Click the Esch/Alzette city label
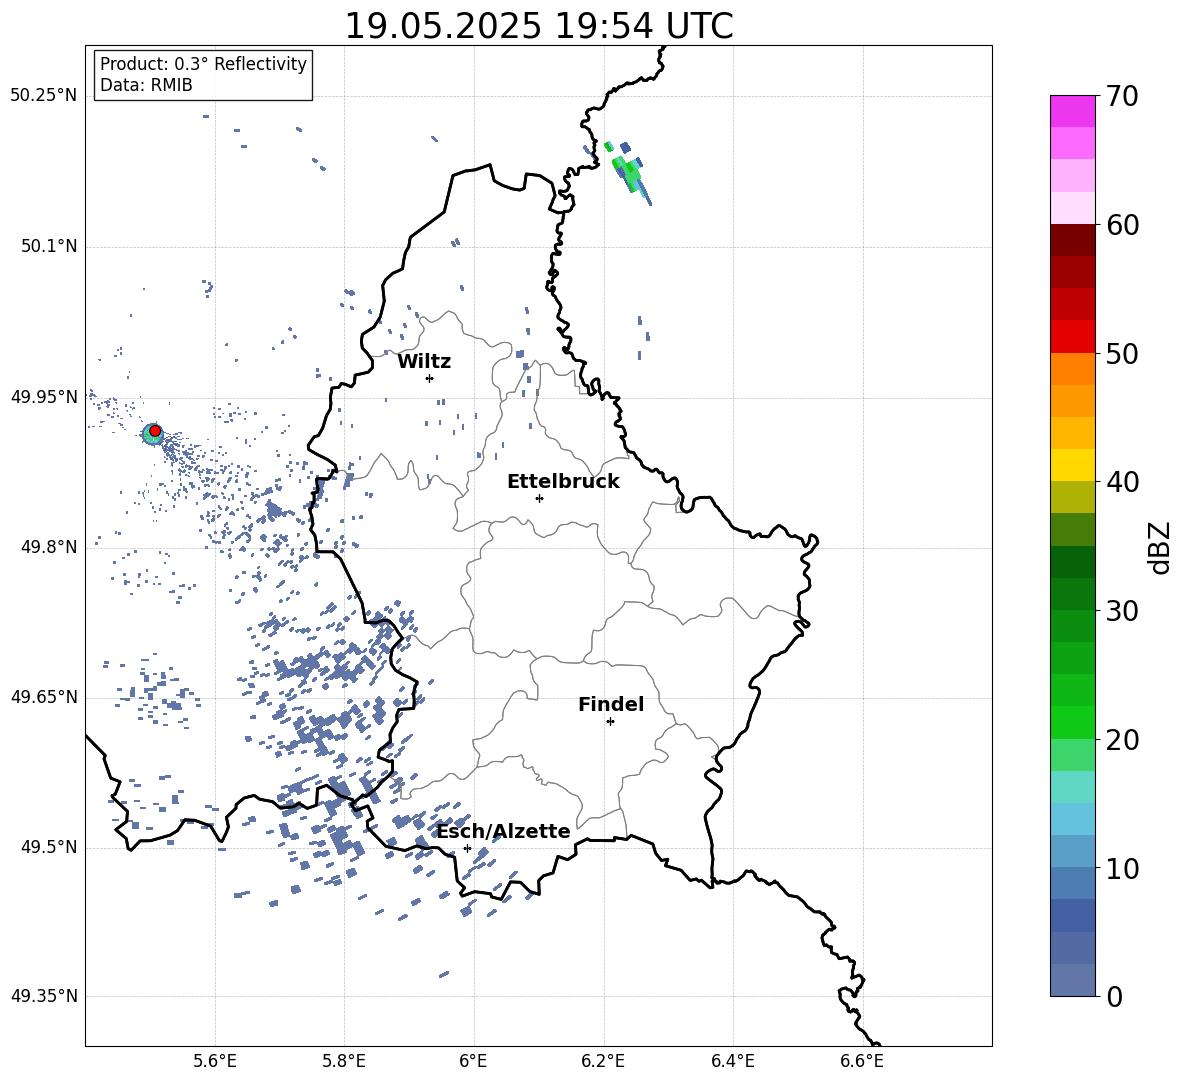 pyautogui.click(x=503, y=831)
